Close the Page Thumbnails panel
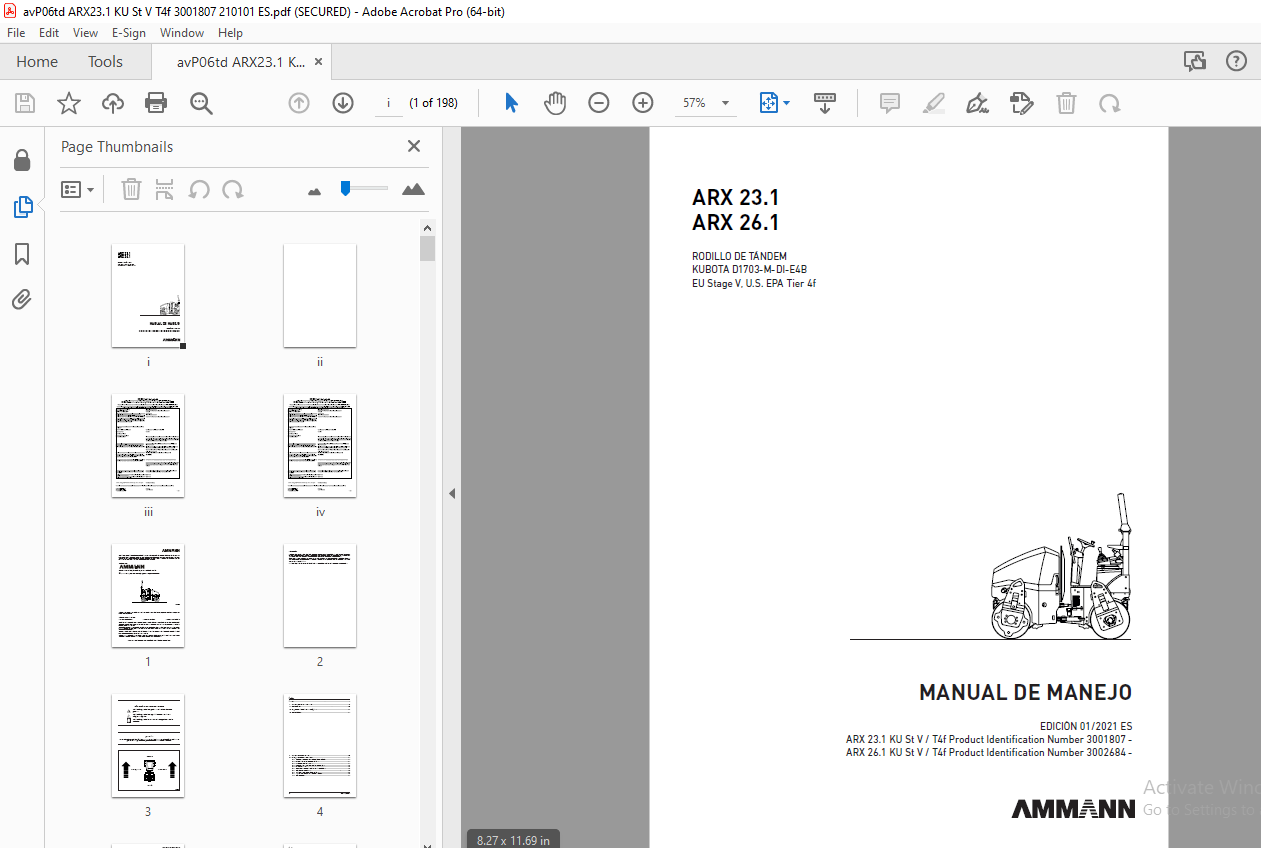Viewport: 1261px width, 848px height. (414, 146)
